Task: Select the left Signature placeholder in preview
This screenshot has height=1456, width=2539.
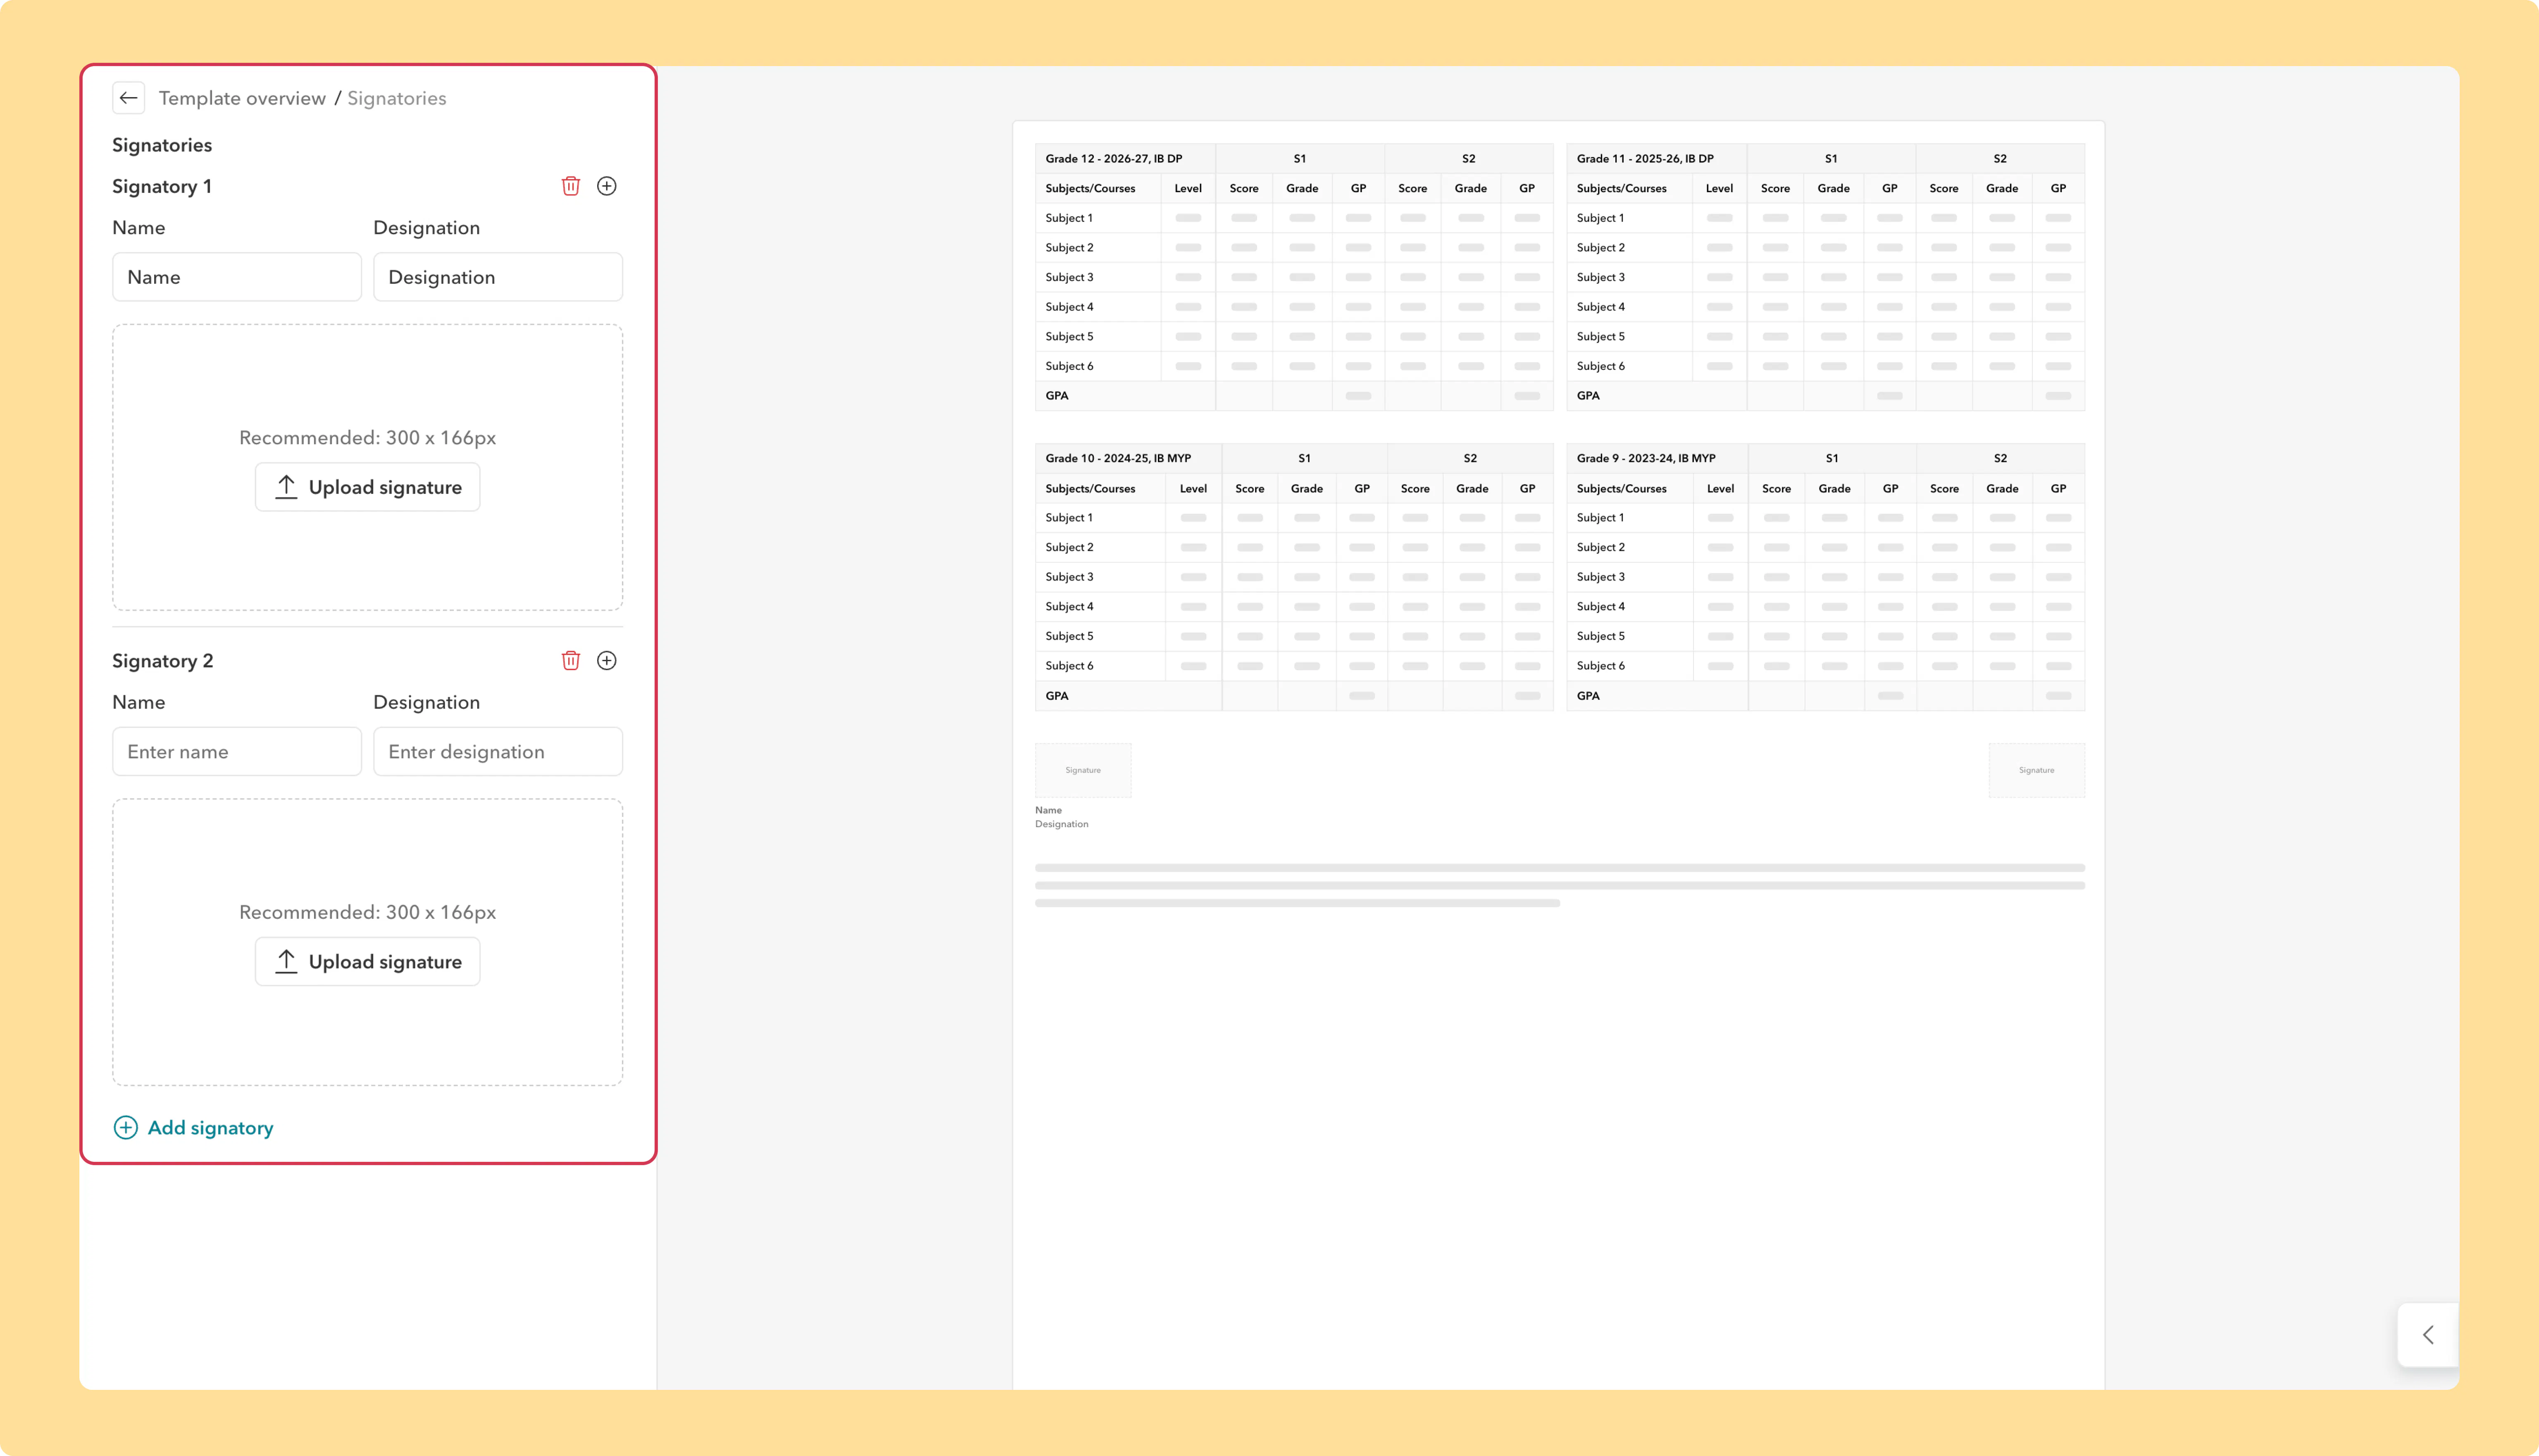Action: coord(1083,770)
